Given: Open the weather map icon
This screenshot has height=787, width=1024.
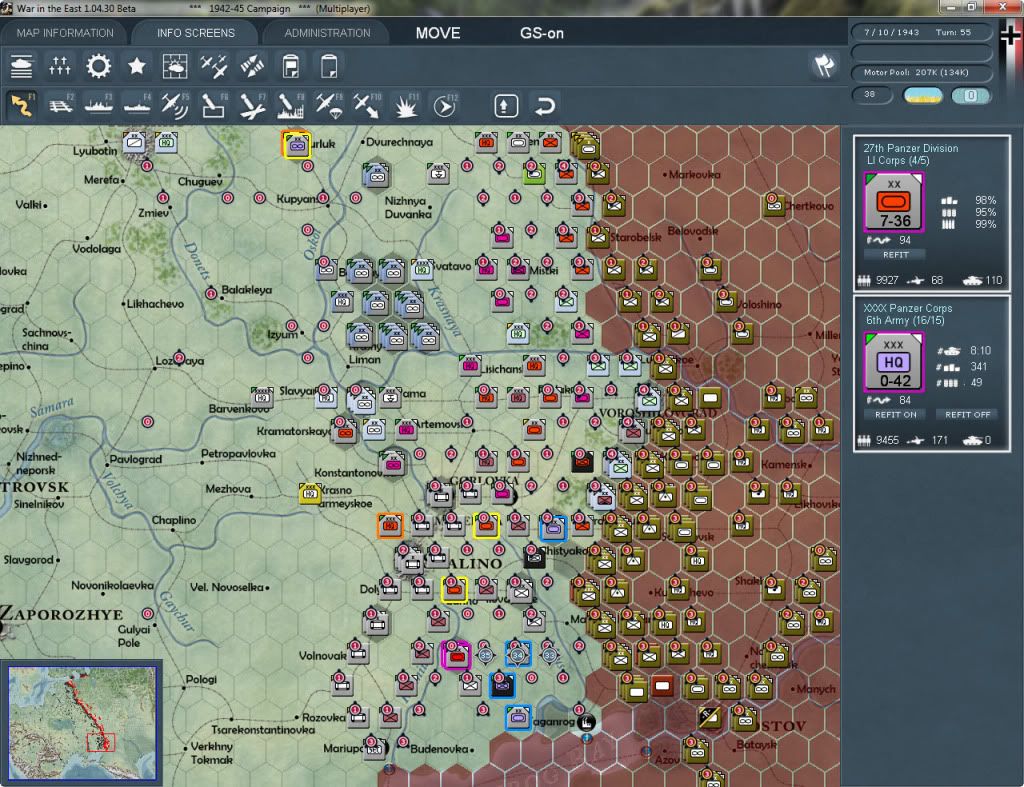Looking at the screenshot, I should tap(175, 66).
